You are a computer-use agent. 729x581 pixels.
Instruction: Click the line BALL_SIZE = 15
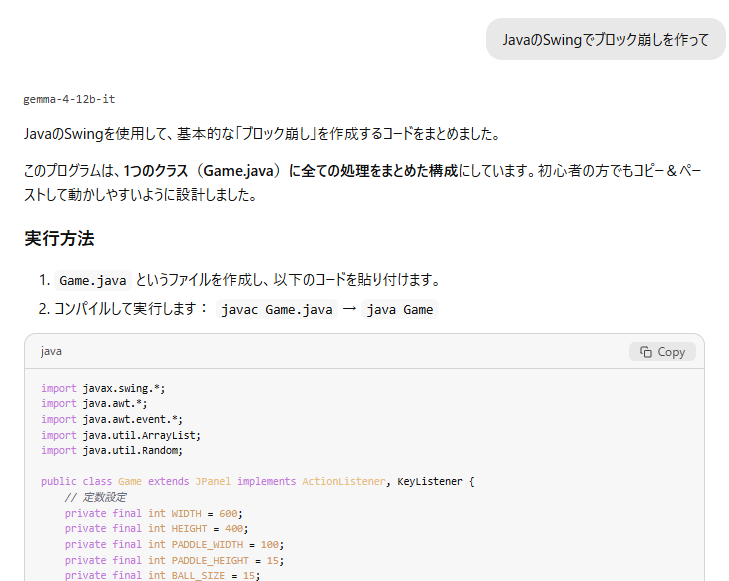click(x=162, y=575)
